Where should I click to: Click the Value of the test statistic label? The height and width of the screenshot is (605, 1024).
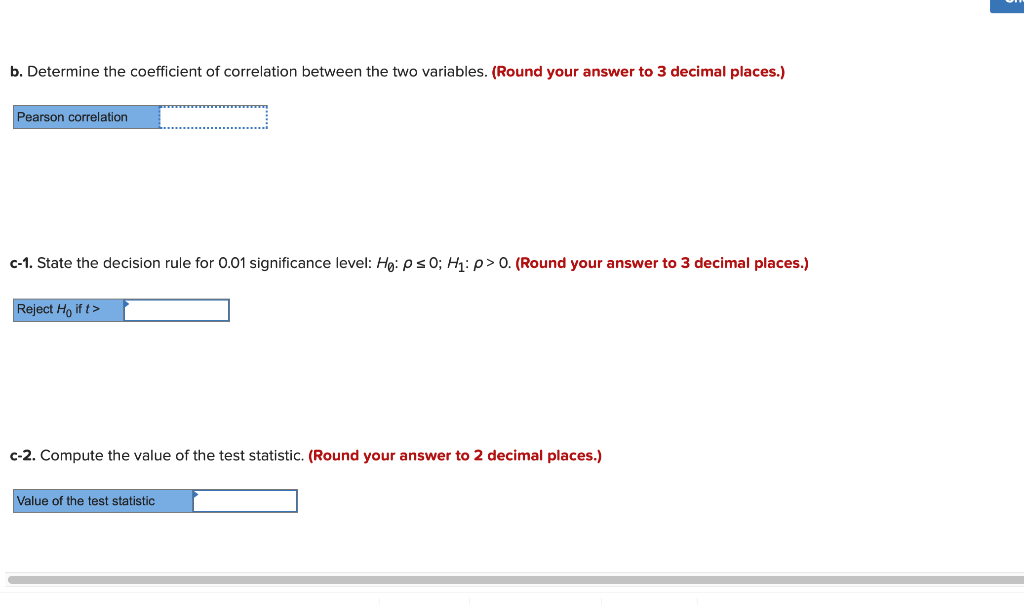(x=101, y=500)
